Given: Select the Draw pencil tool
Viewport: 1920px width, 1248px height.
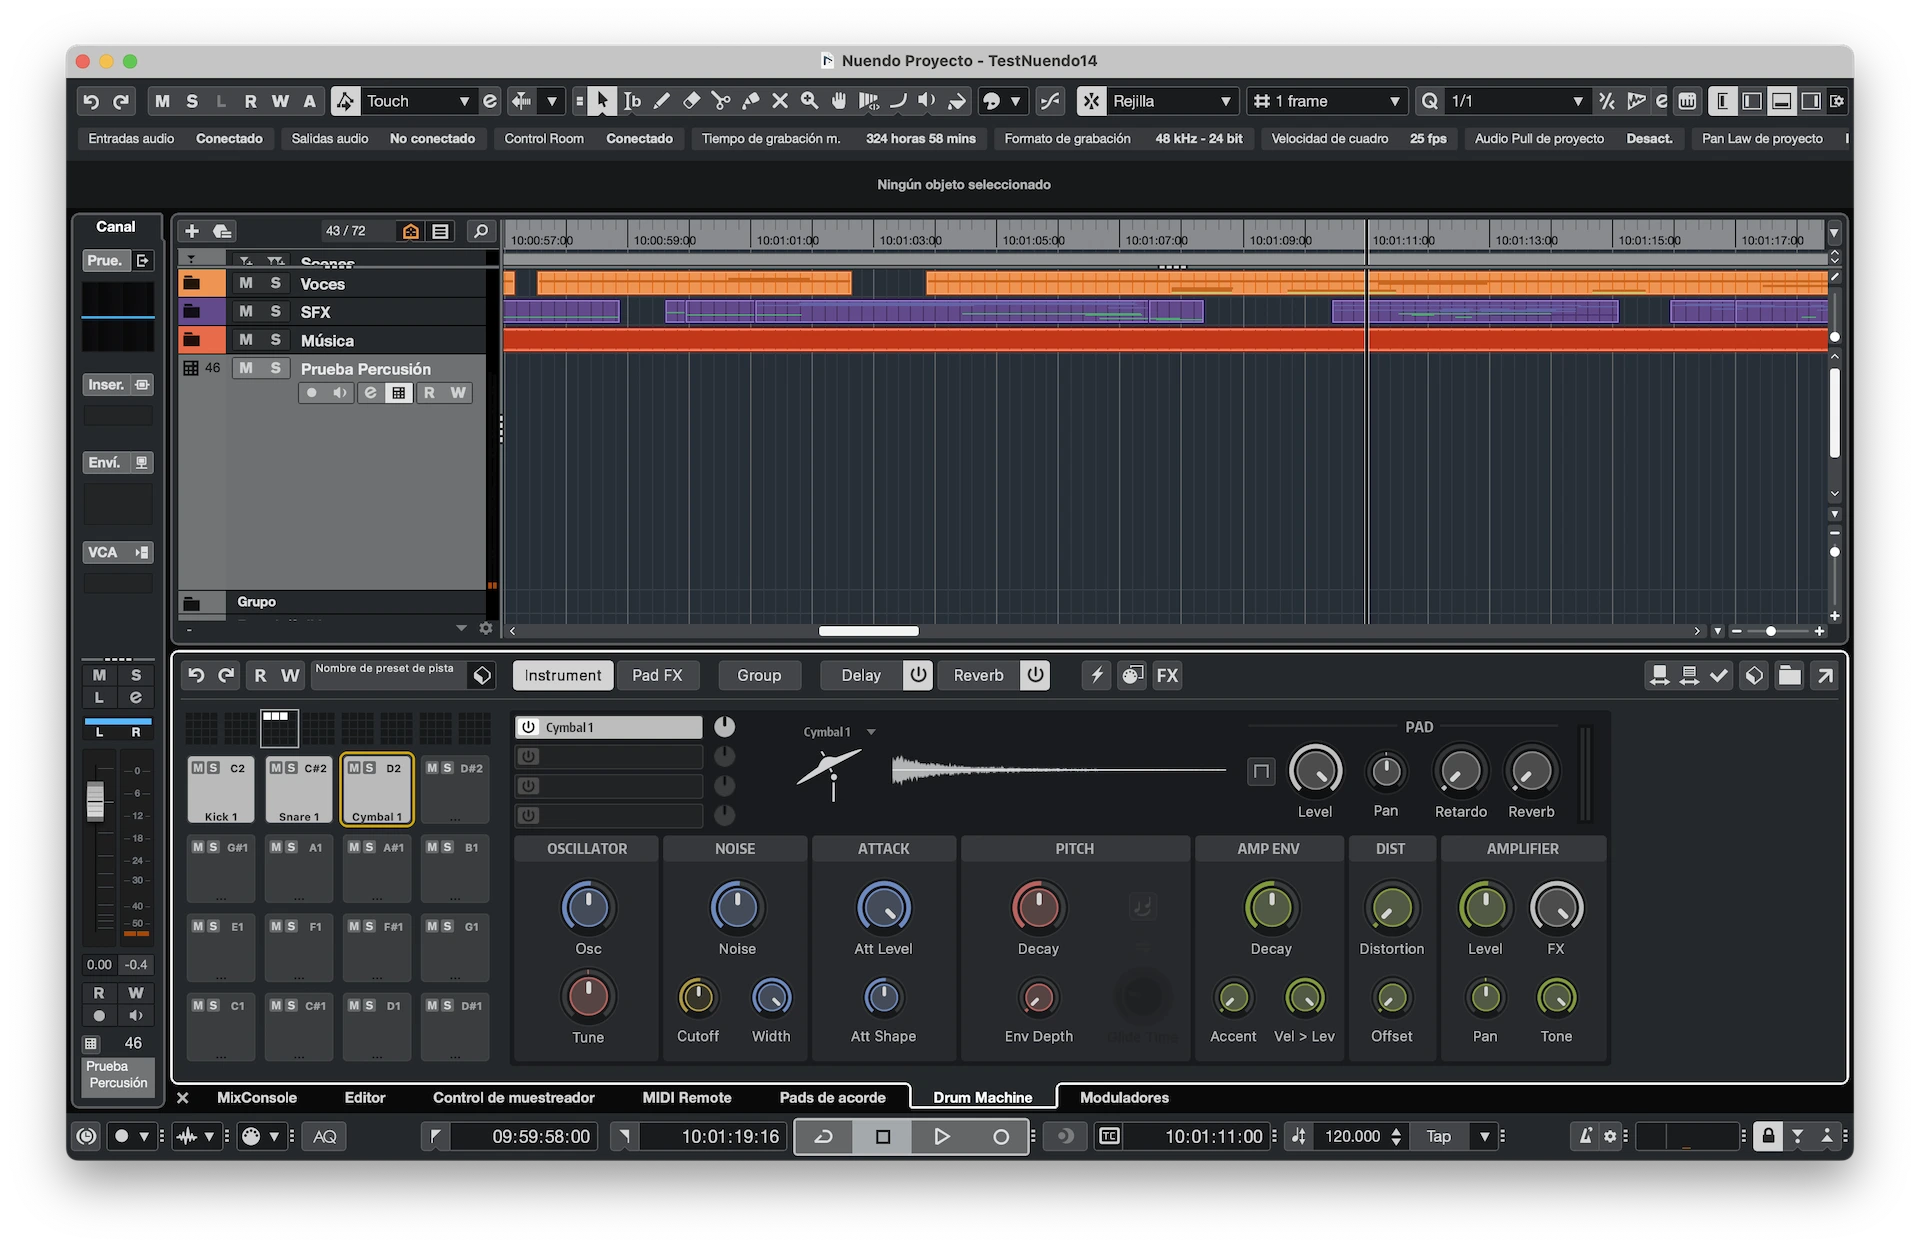Looking at the screenshot, I should click(662, 101).
